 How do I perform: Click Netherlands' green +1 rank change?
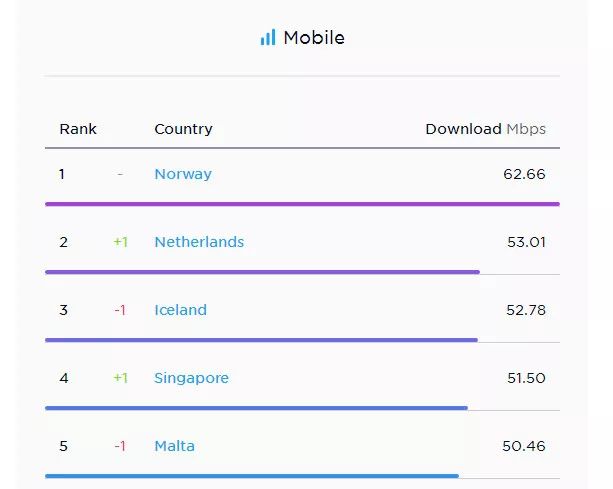click(x=120, y=242)
